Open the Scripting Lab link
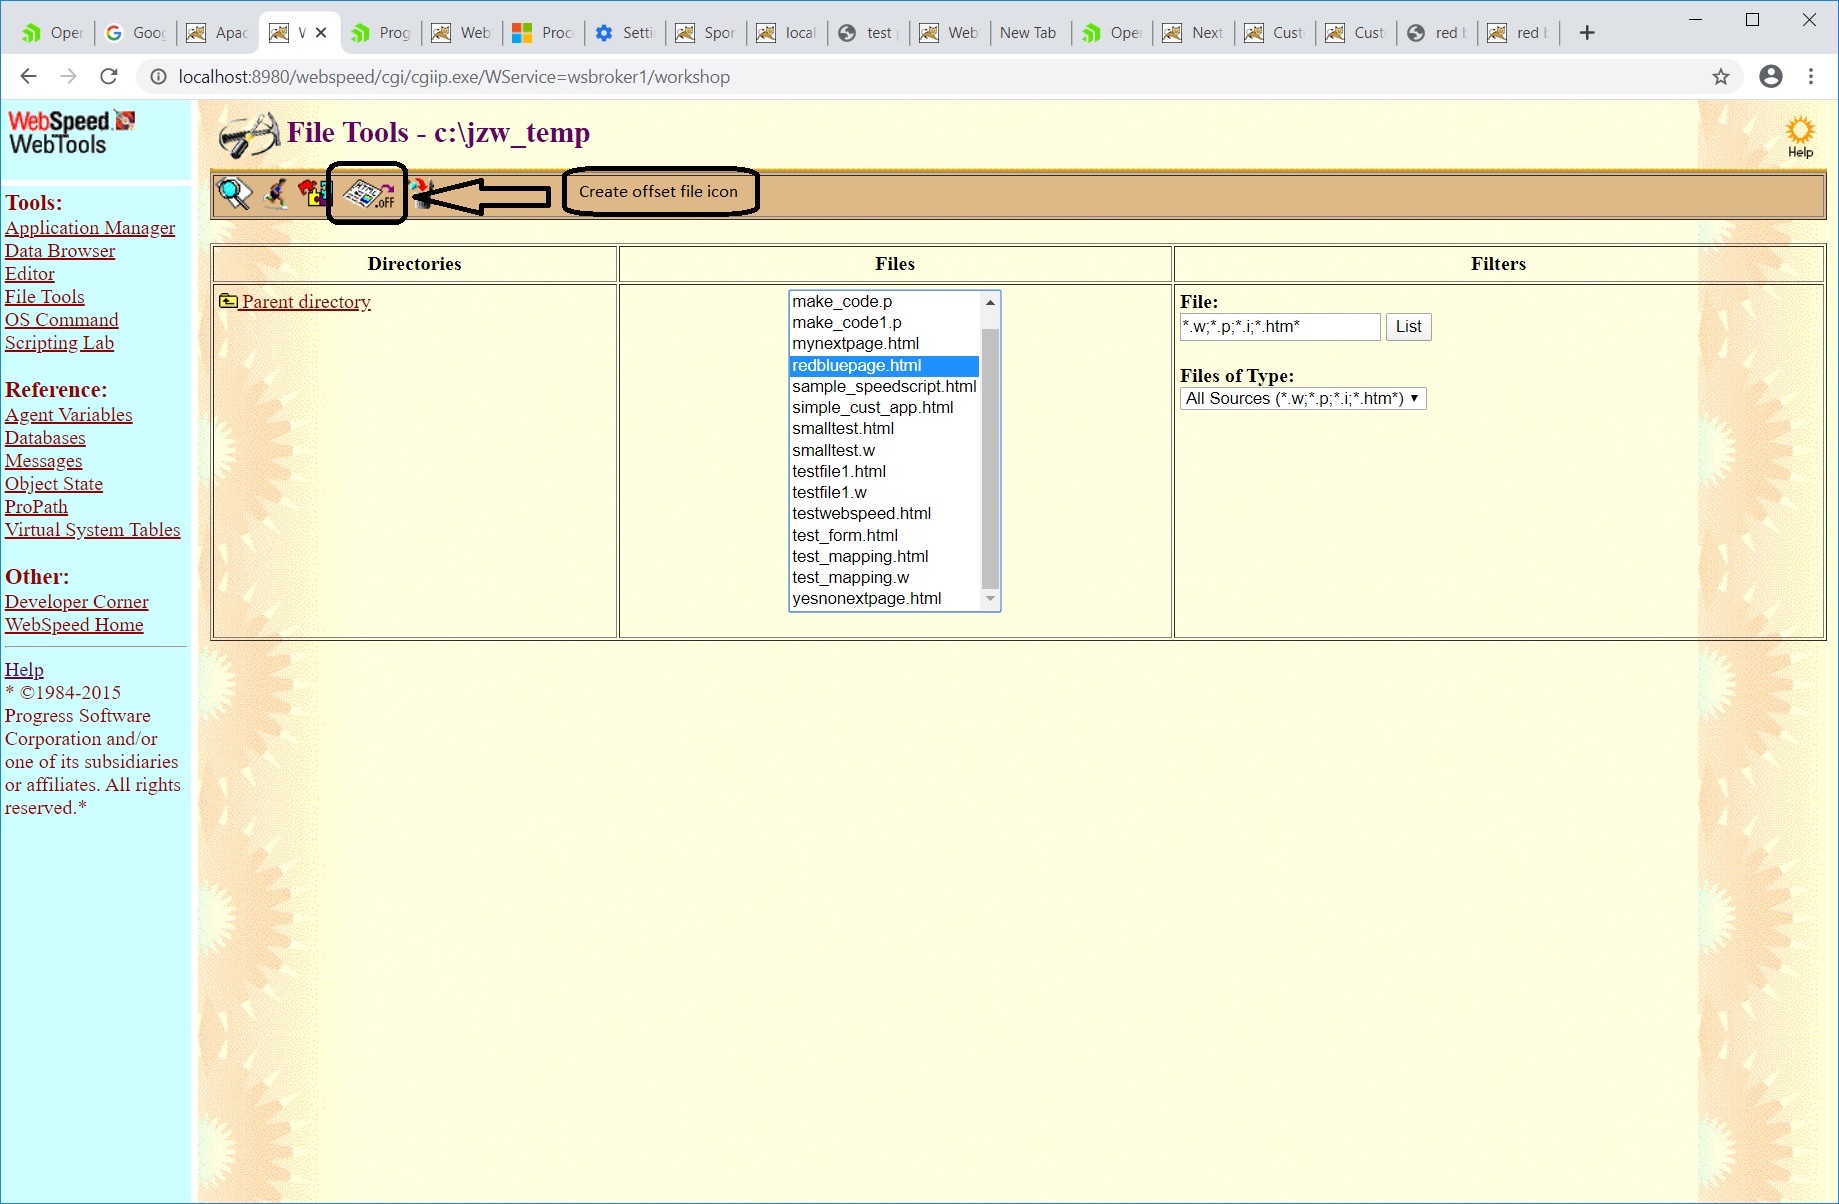The image size is (1839, 1204). pos(59,342)
